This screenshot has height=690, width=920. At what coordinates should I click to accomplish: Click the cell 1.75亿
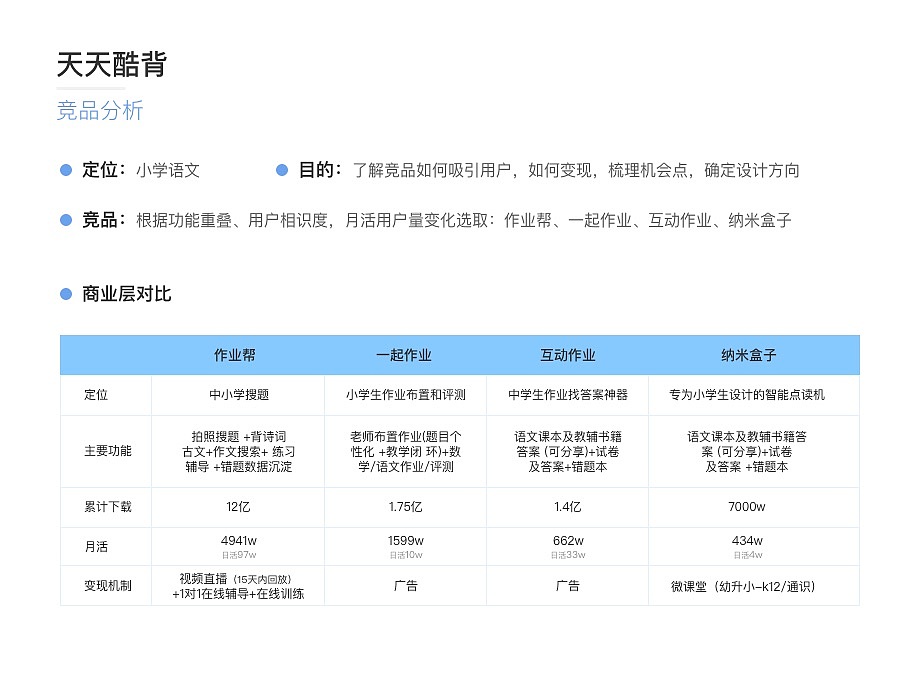coord(405,506)
